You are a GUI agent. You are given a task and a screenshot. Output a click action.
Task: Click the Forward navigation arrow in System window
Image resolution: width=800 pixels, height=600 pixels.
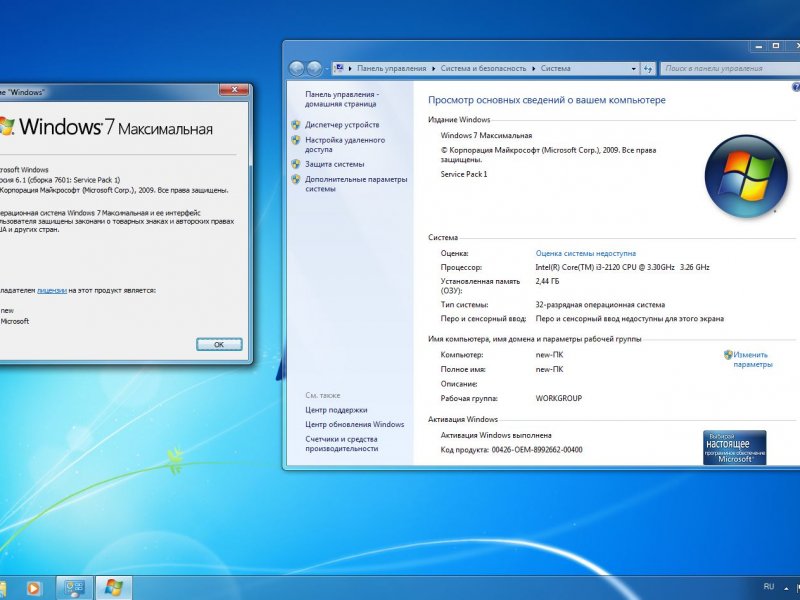314,68
